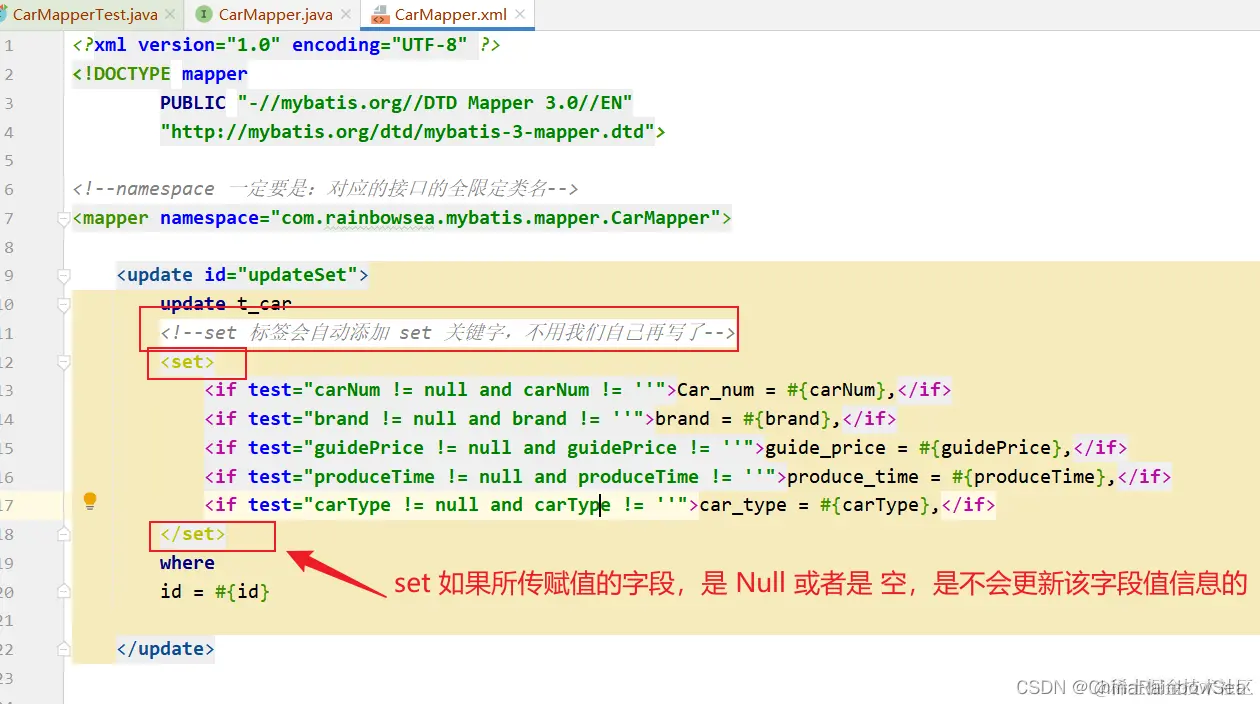The height and width of the screenshot is (704, 1260).
Task: Click the 'car_type = #{carType},' assignment
Action: point(820,505)
